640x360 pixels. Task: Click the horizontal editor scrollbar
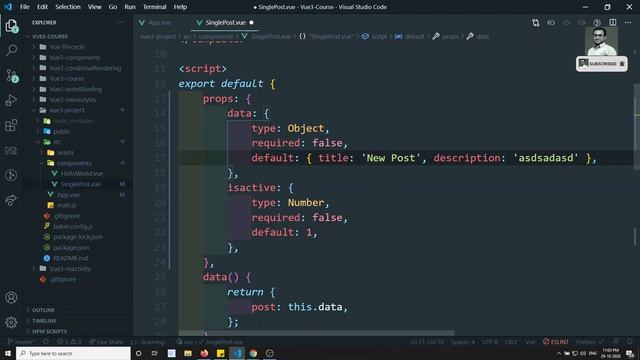point(316,333)
